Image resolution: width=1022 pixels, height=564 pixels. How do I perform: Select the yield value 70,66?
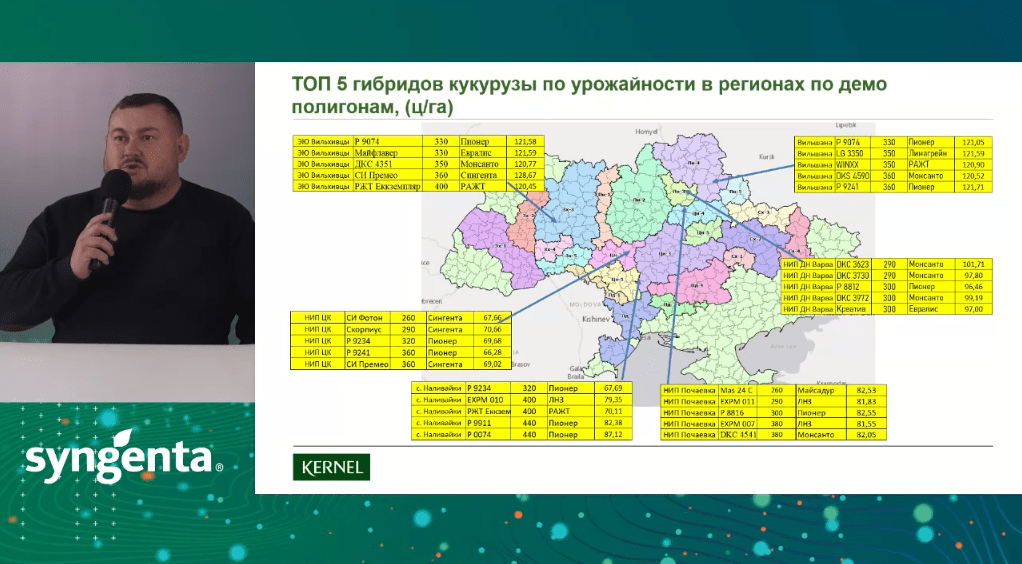click(x=492, y=329)
